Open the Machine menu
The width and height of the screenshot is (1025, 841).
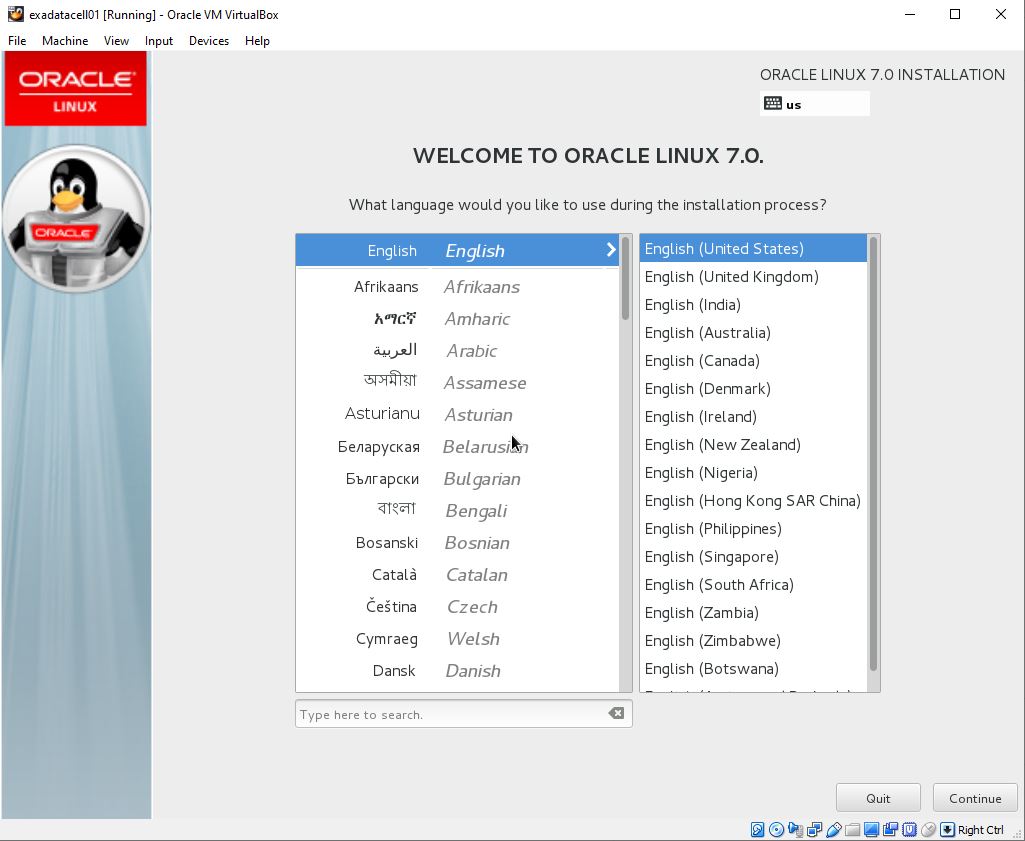click(65, 41)
